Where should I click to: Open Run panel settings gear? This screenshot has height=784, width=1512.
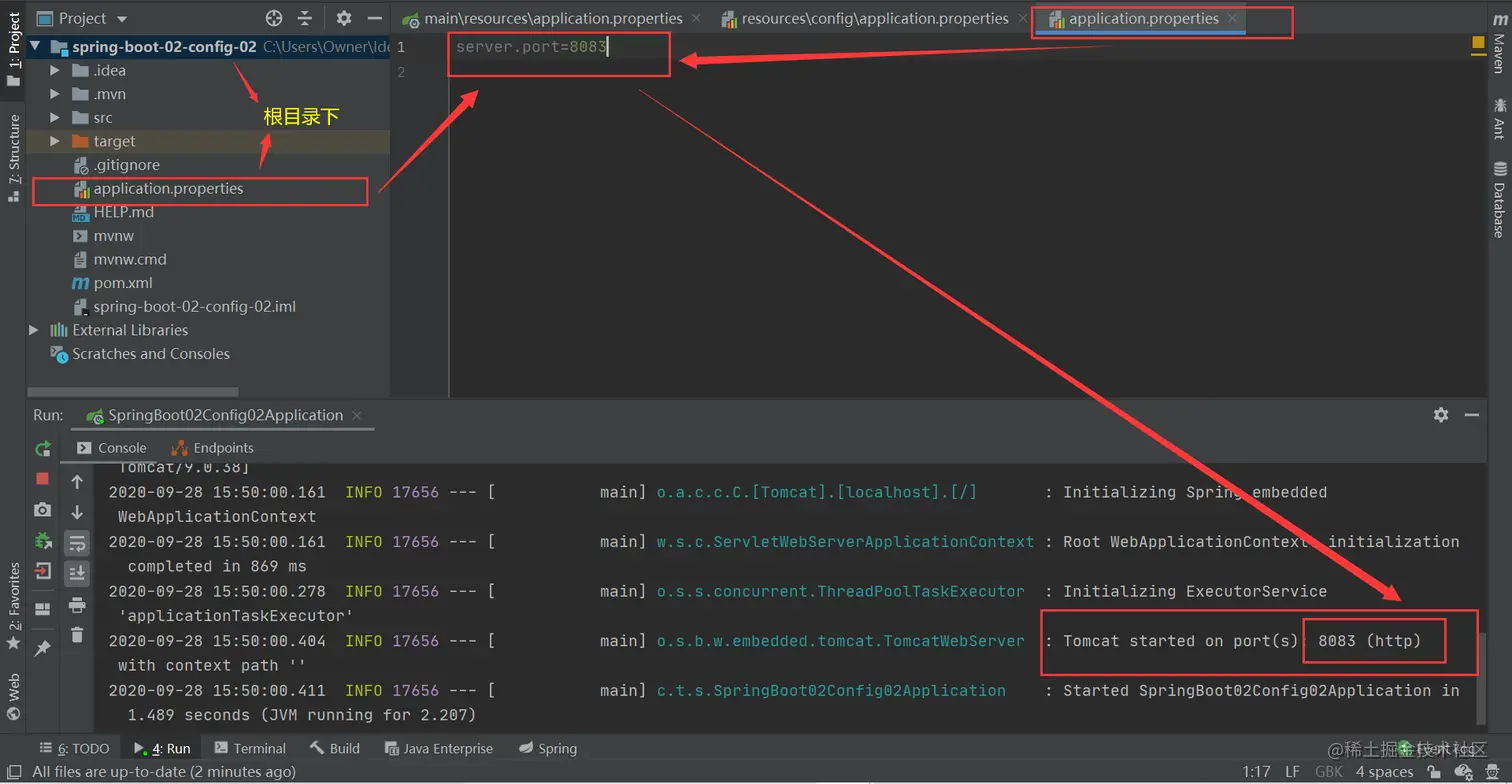point(1441,414)
